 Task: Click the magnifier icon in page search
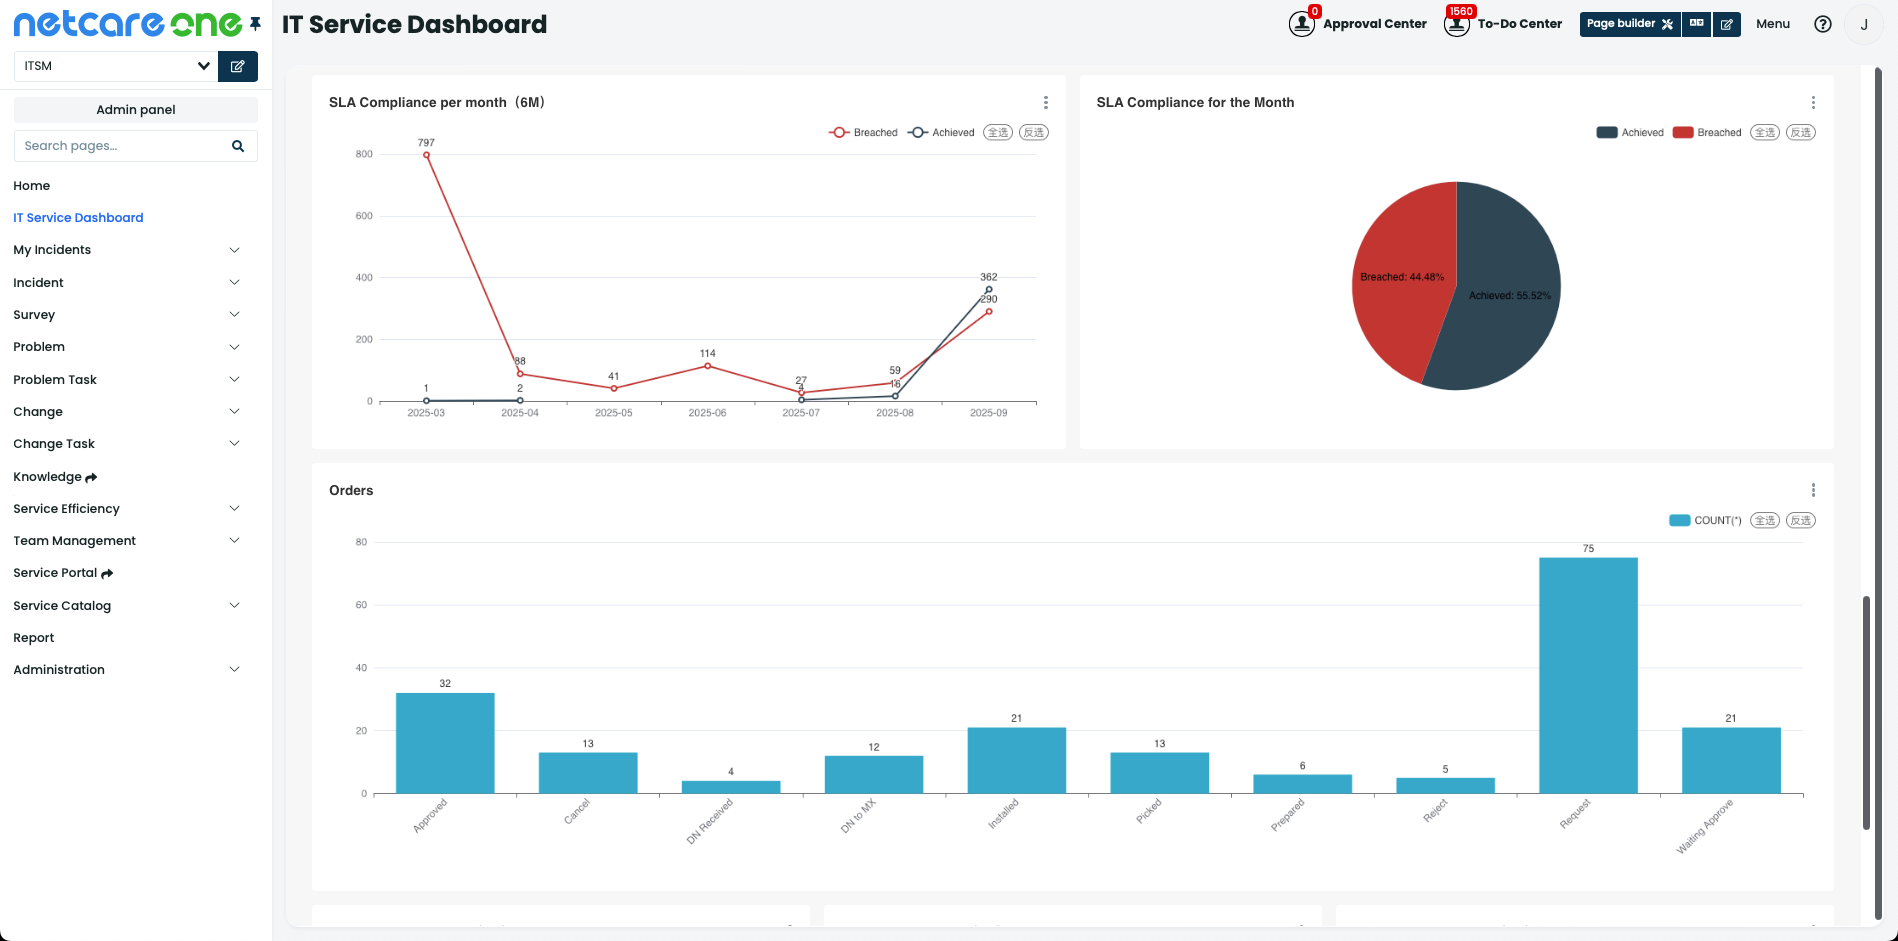[x=238, y=146]
